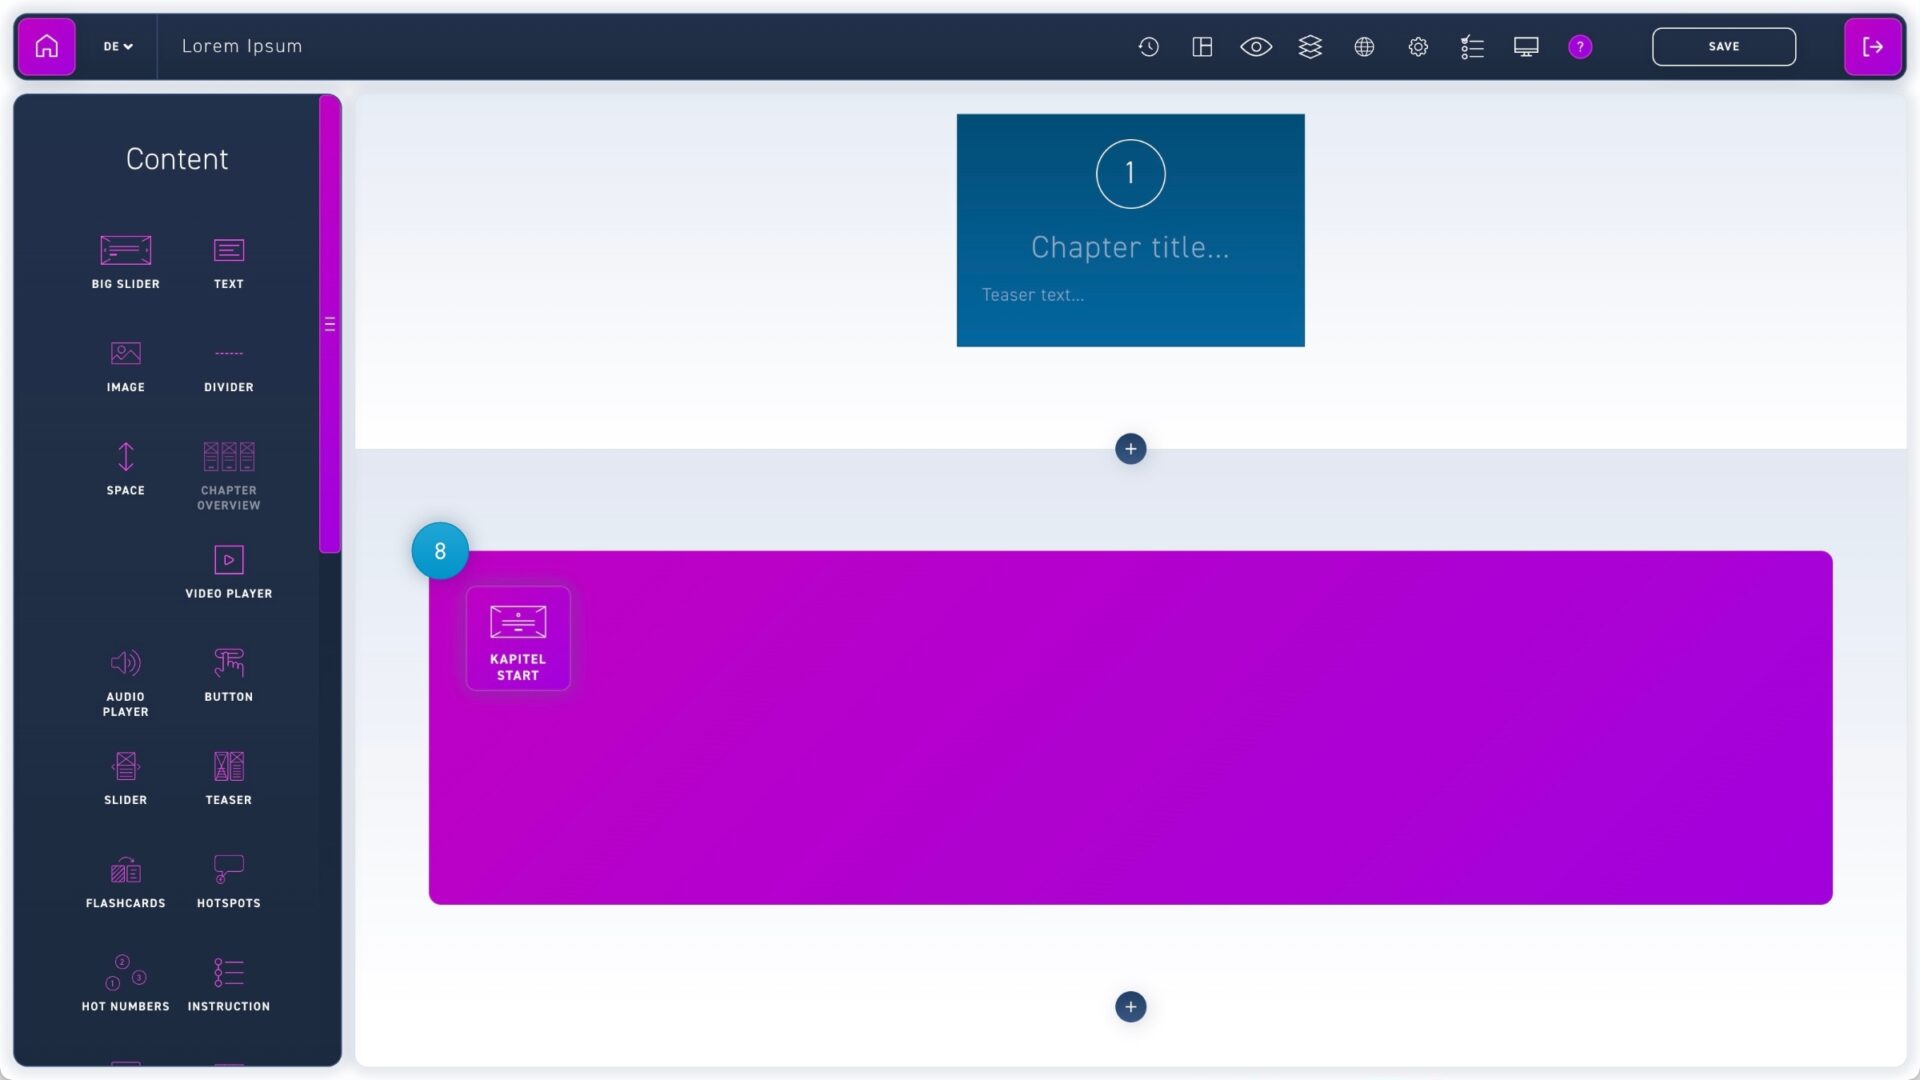
Task: Open settings gear icon
Action: click(1418, 47)
